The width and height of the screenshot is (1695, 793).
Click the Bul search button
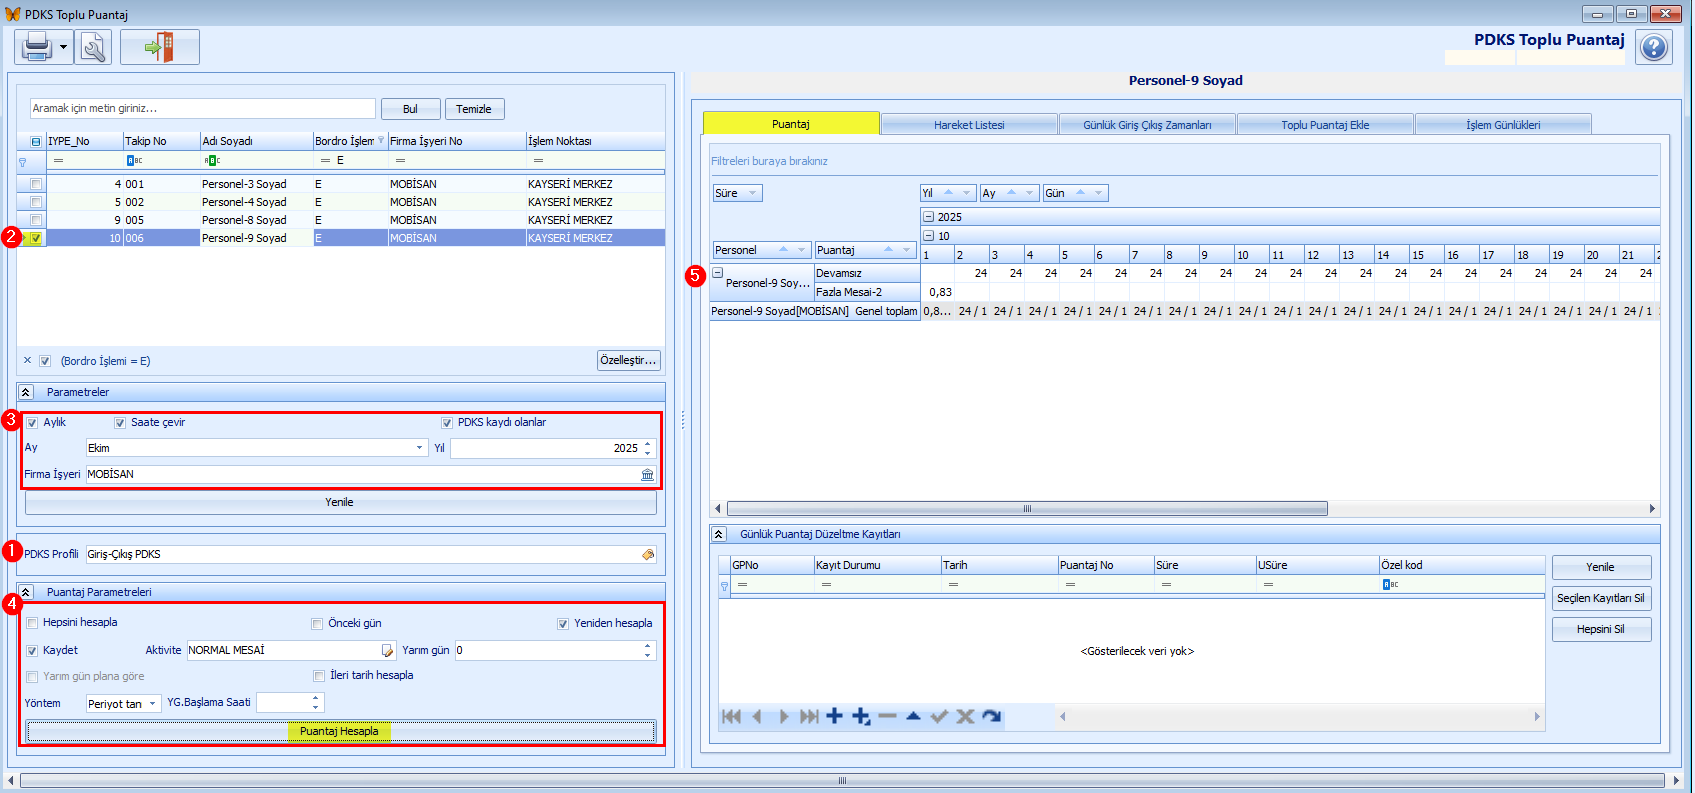pyautogui.click(x=410, y=109)
